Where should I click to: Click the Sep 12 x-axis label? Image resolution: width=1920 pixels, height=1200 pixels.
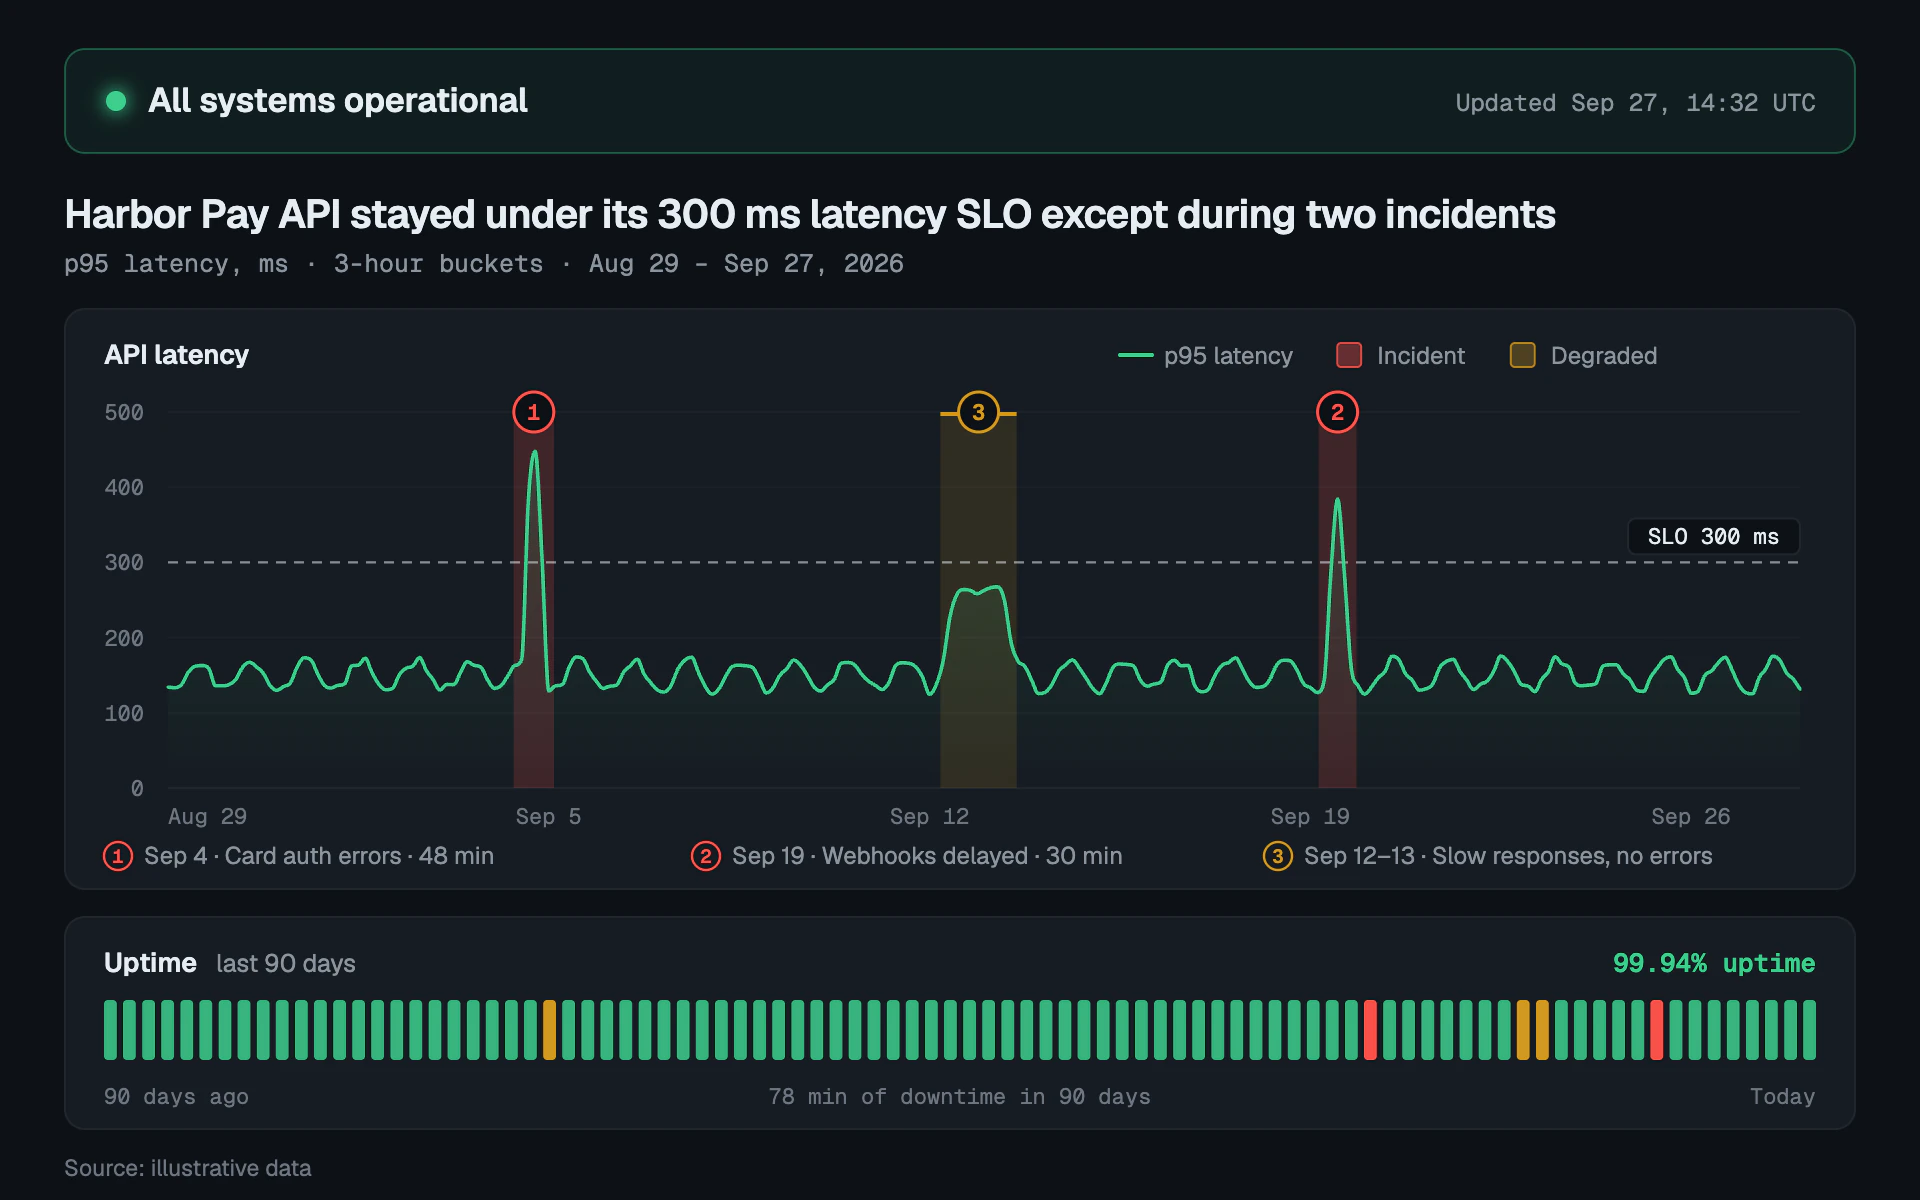coord(929,816)
